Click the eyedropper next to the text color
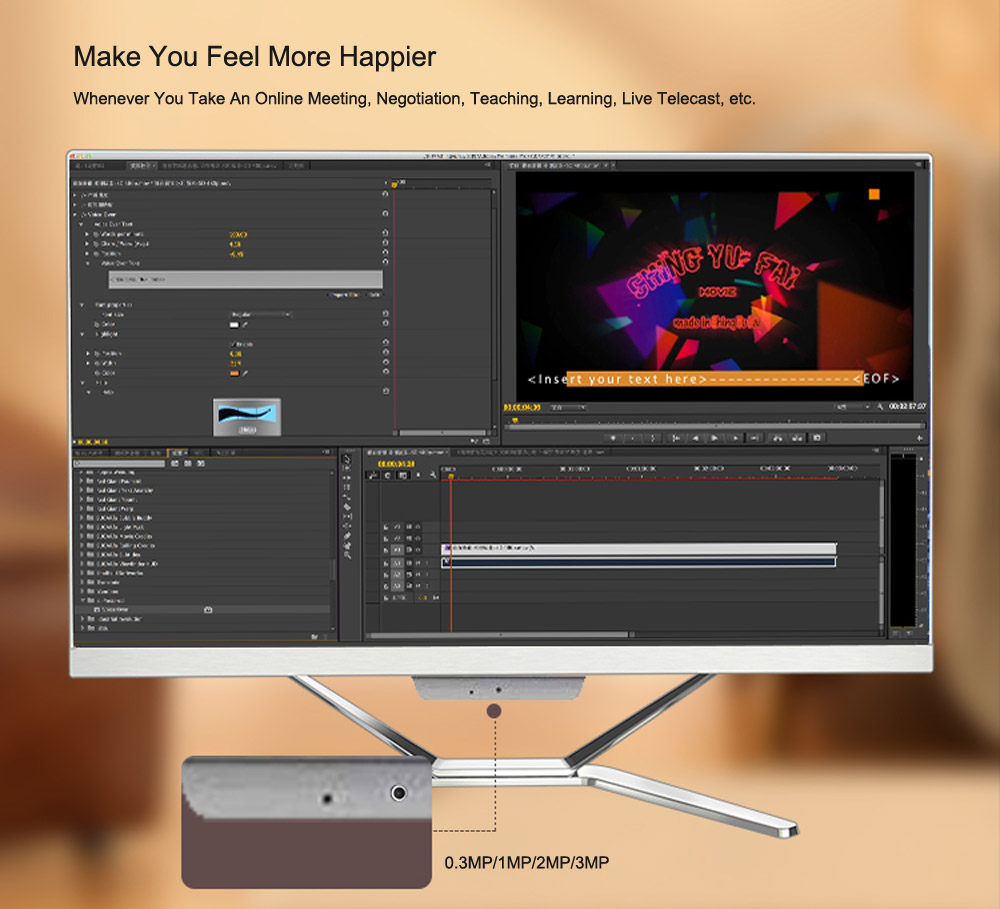The image size is (1000, 909). [244, 325]
